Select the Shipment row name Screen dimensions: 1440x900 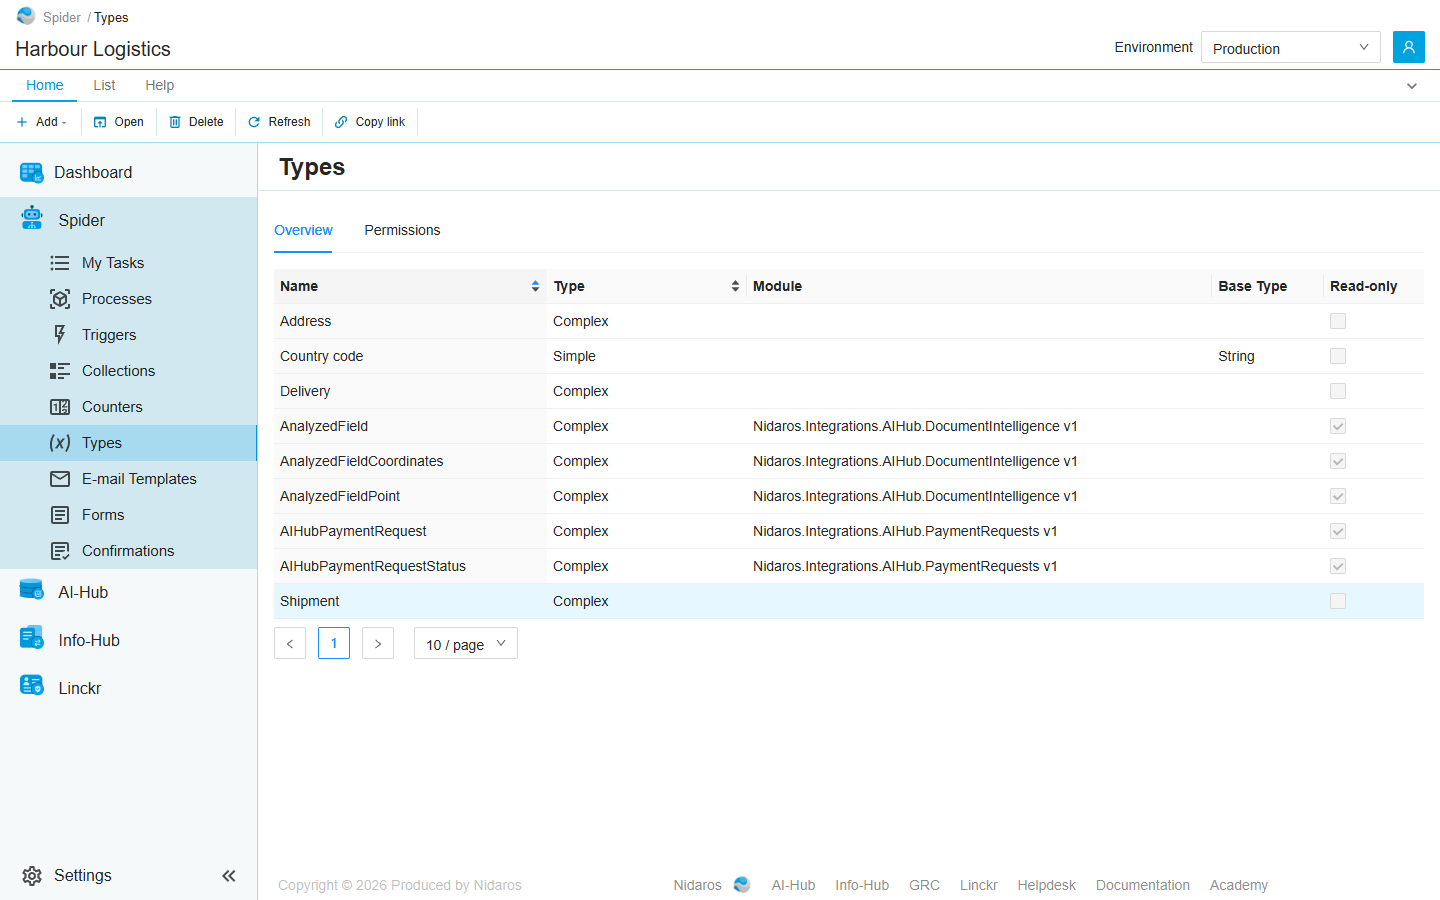click(310, 601)
